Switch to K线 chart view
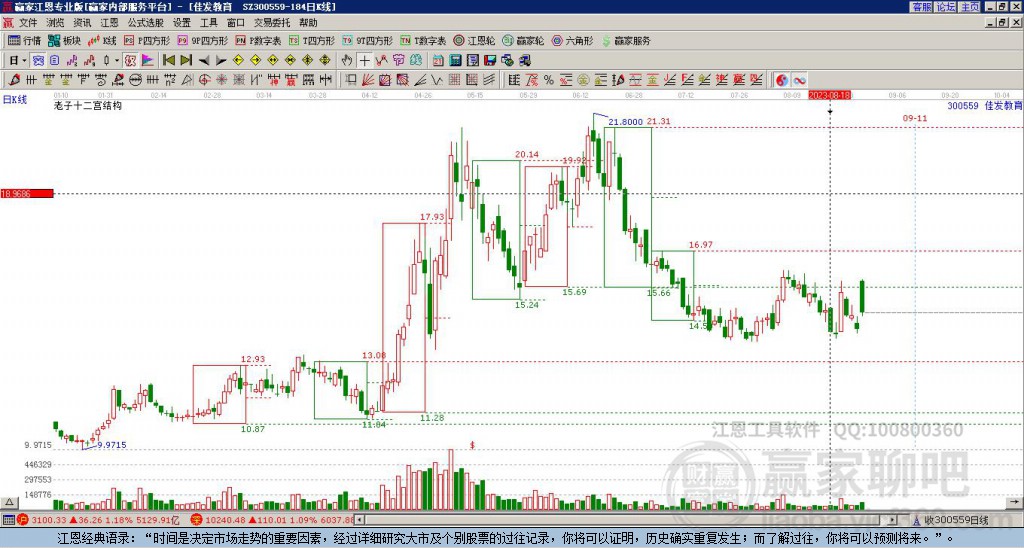1024x548 pixels. [x=103, y=40]
